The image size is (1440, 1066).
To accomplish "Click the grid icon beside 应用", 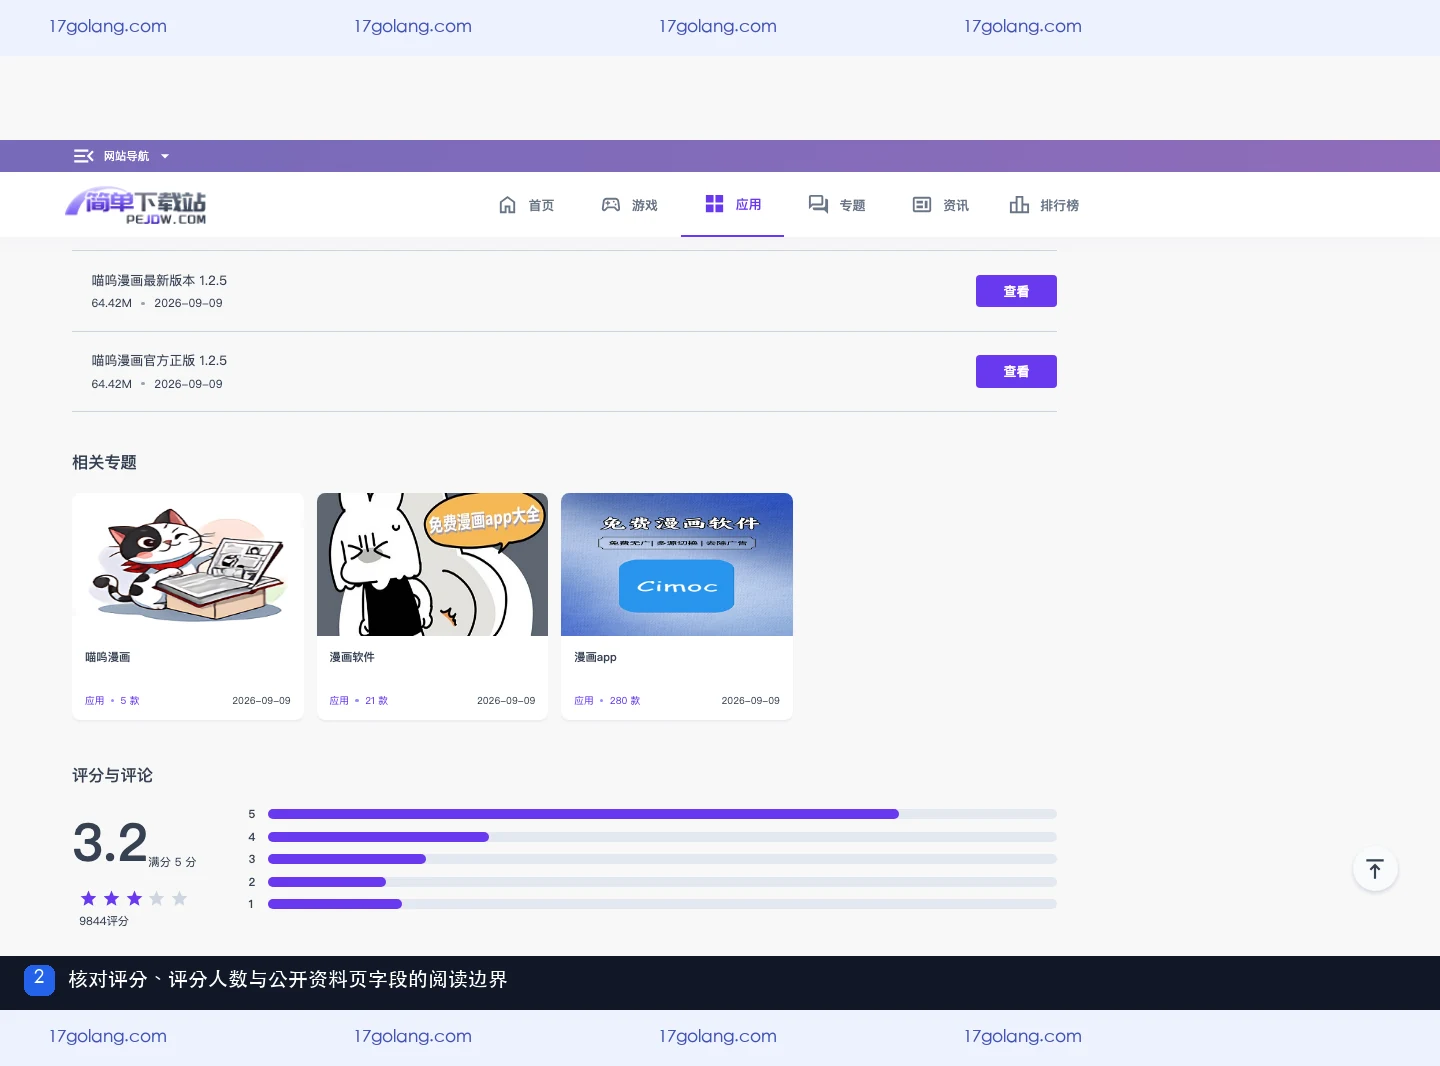I will point(714,204).
